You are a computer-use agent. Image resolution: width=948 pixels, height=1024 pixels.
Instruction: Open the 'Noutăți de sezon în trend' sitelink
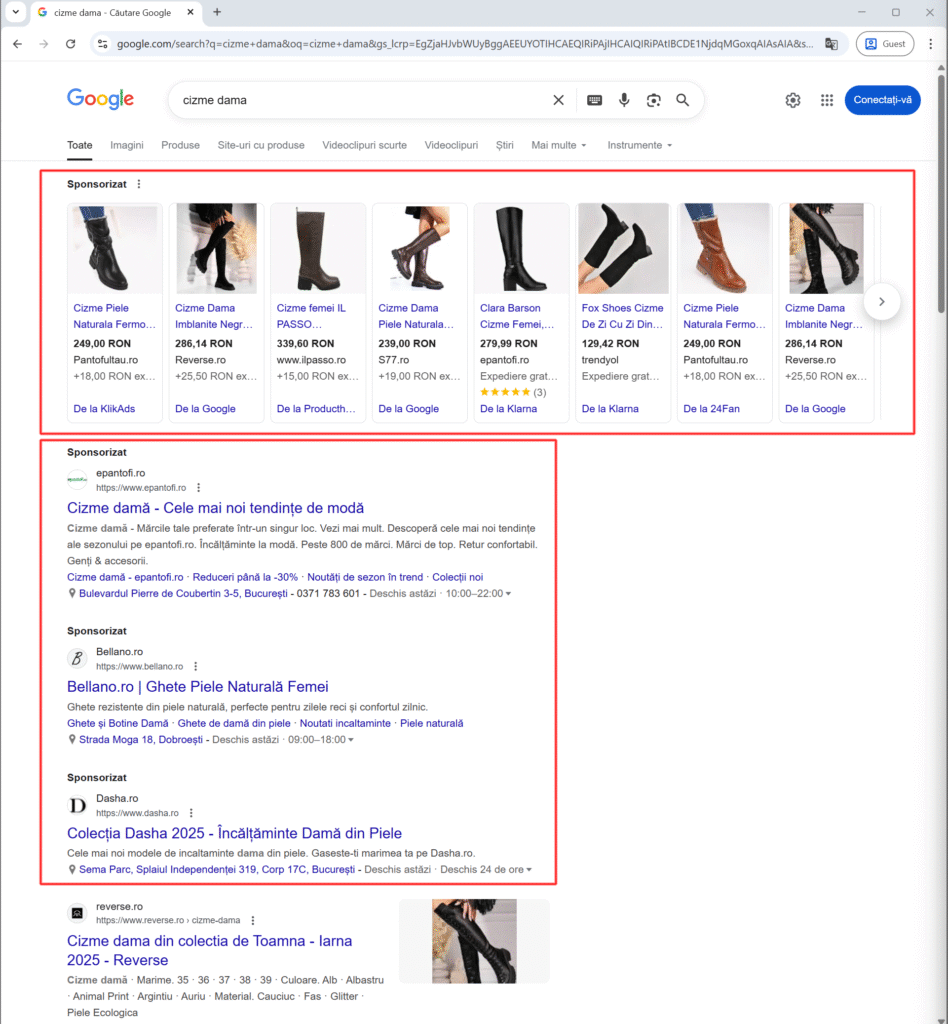click(365, 577)
